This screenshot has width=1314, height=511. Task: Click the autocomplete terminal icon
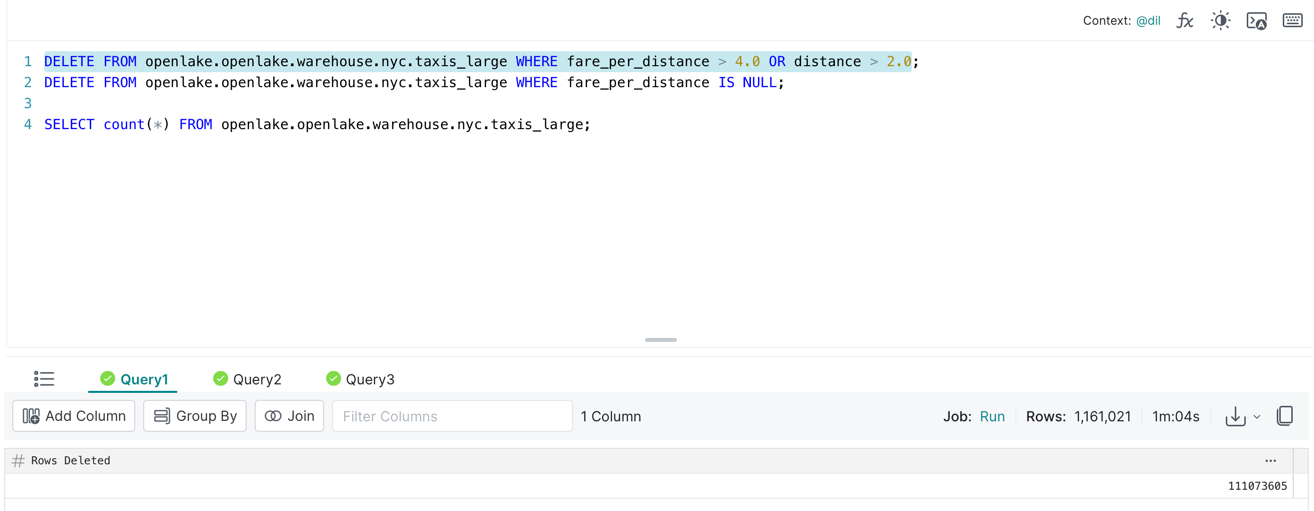pyautogui.click(x=1257, y=21)
